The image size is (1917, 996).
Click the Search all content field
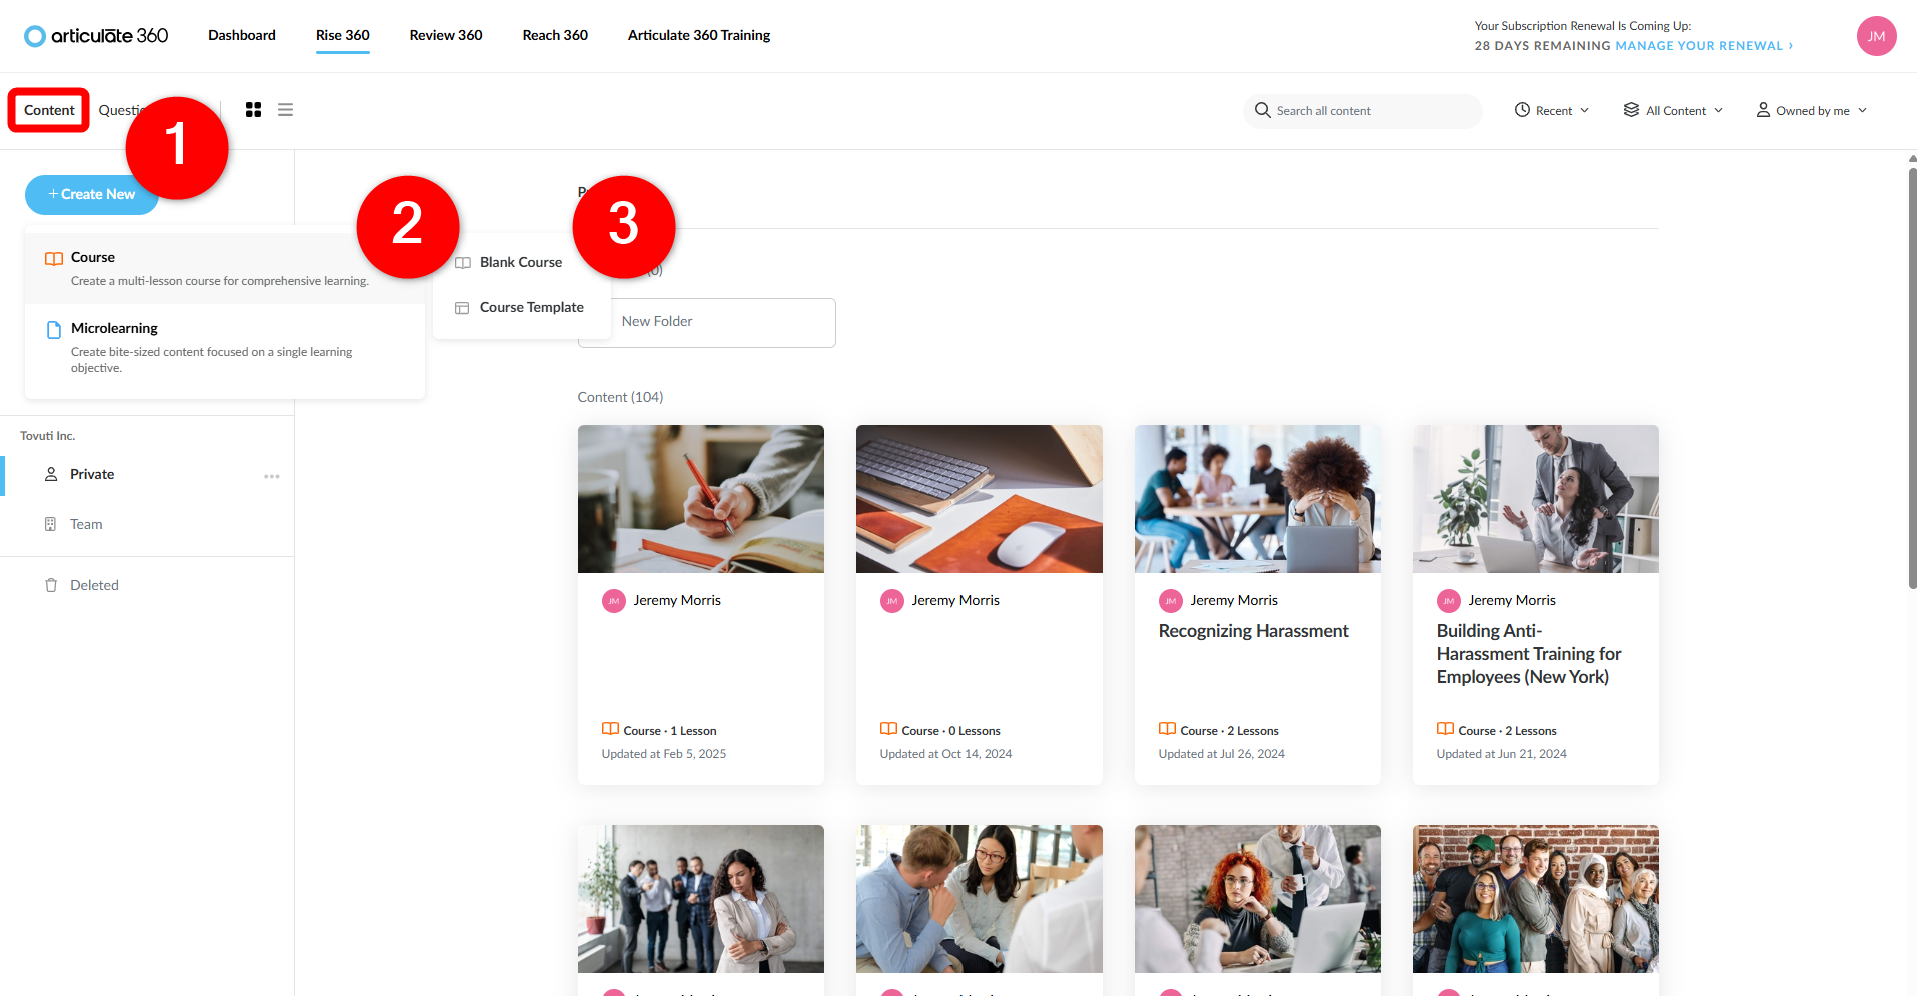click(x=1363, y=111)
